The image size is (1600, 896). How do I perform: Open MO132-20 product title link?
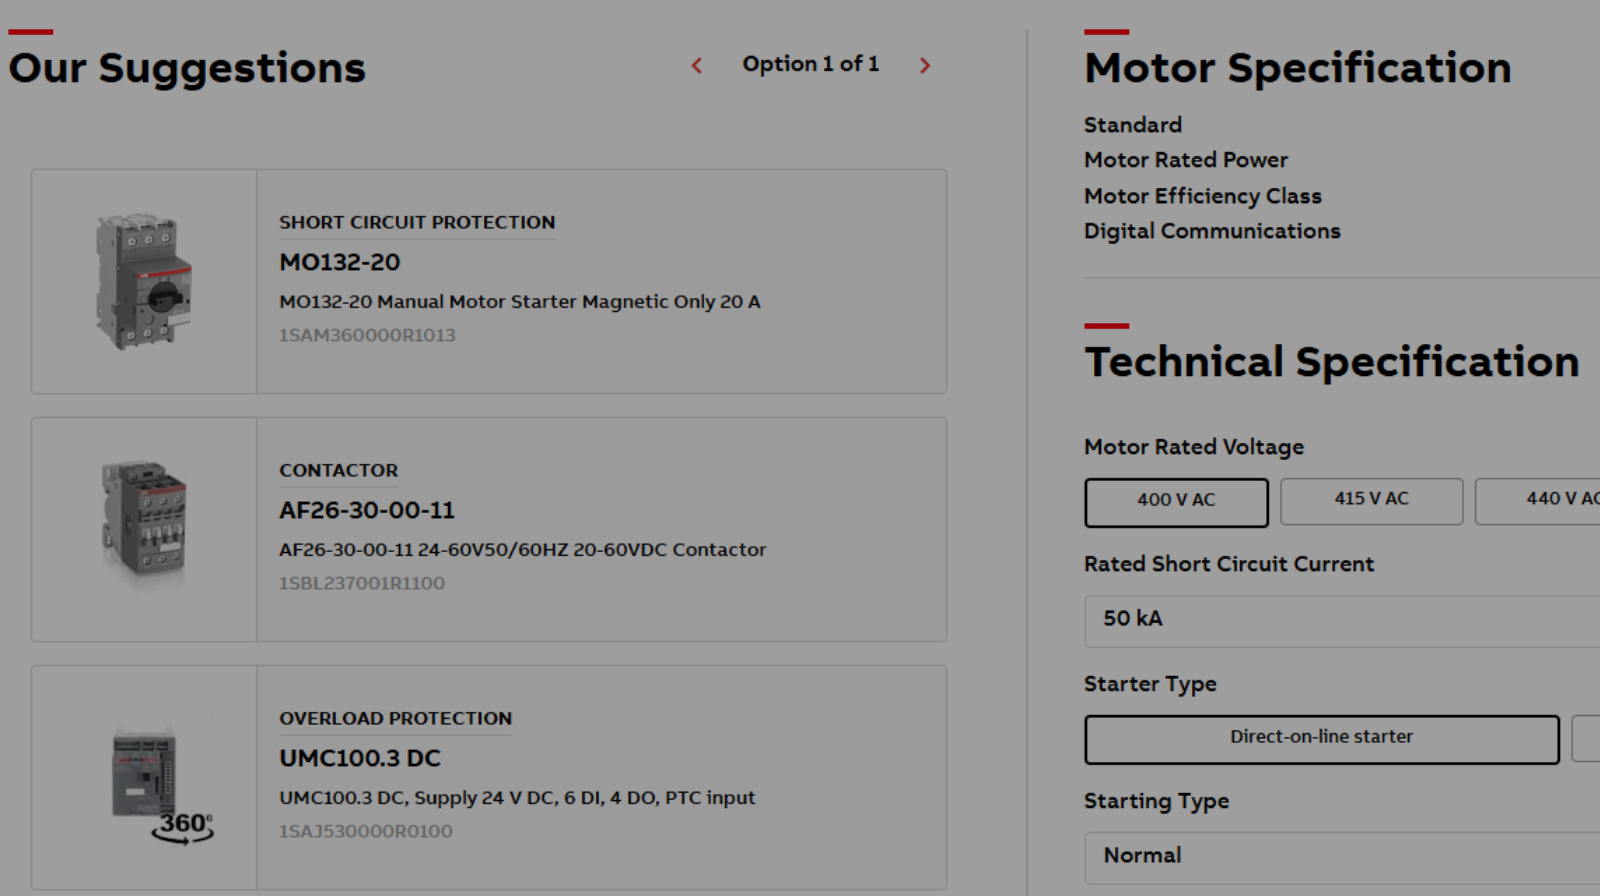339,263
